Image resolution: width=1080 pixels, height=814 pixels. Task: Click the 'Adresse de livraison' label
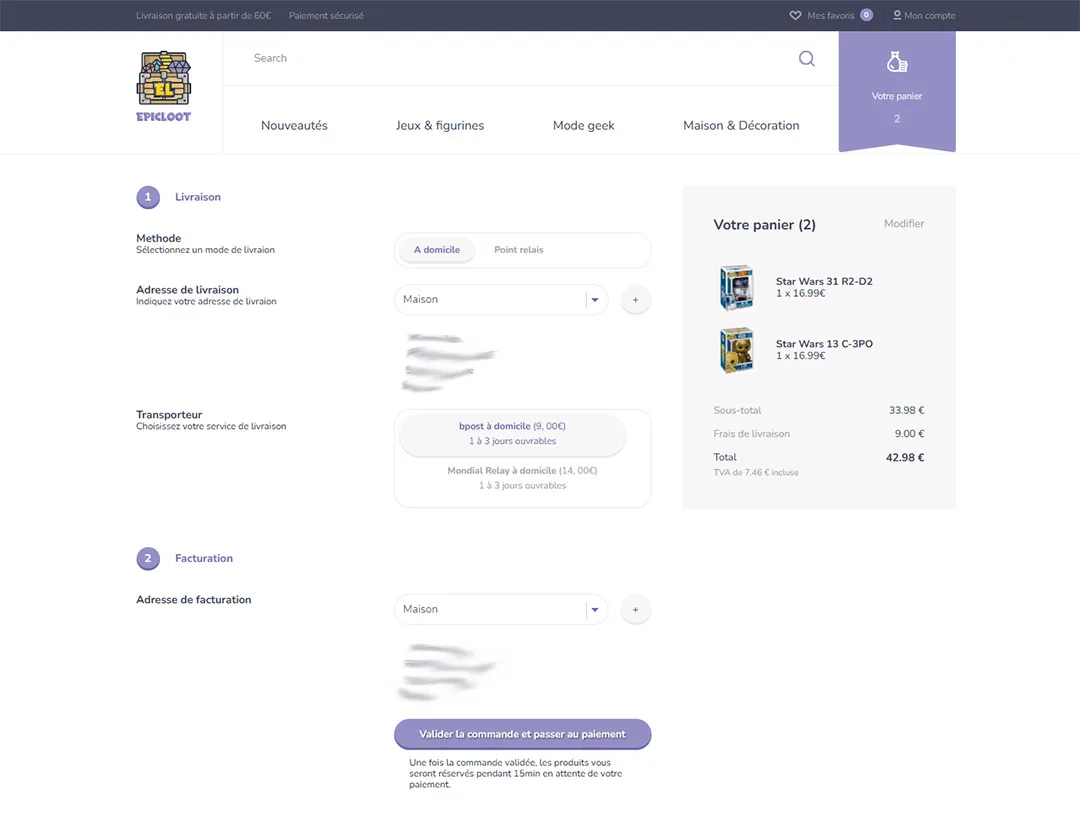(x=187, y=290)
